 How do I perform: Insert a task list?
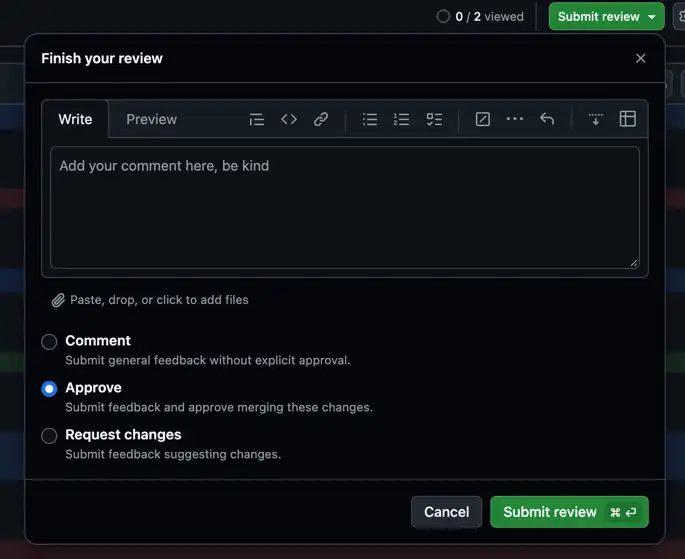(x=434, y=119)
